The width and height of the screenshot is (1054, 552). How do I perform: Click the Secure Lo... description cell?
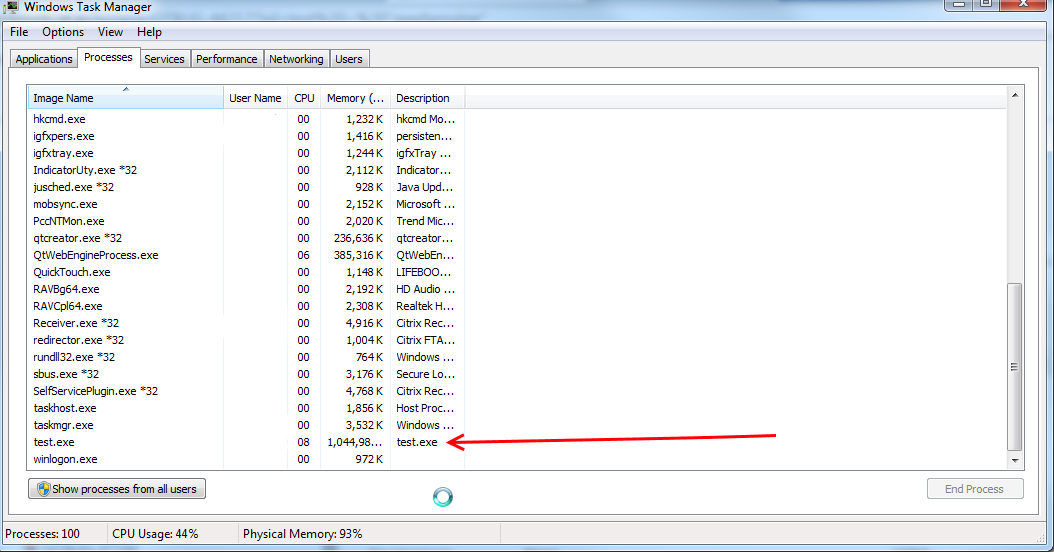tap(425, 374)
